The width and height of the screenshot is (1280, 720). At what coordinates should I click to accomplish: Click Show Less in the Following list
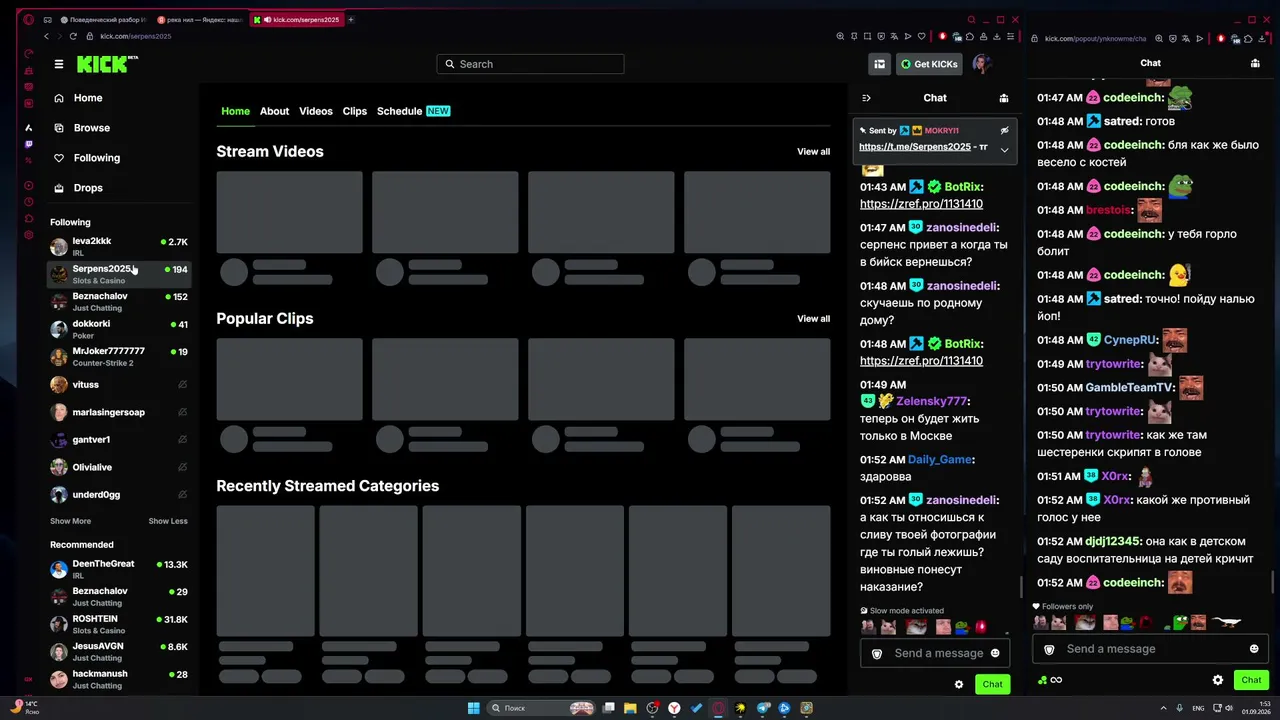click(x=168, y=521)
